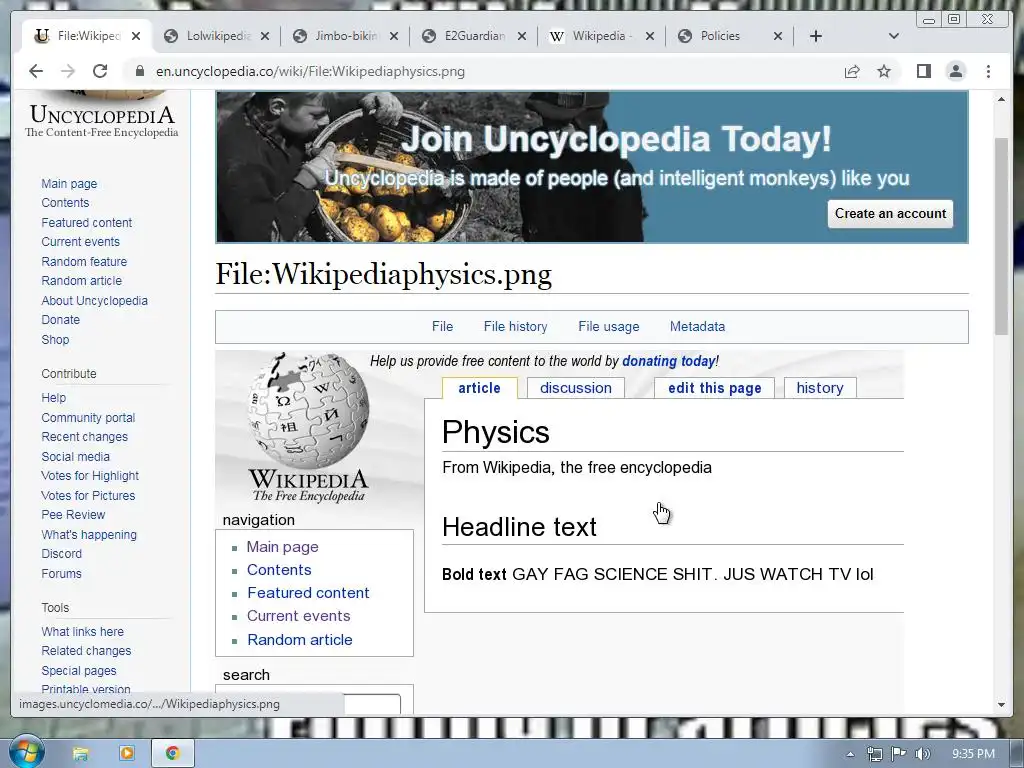Open Random feature link
Image resolution: width=1024 pixels, height=768 pixels.
click(x=84, y=261)
